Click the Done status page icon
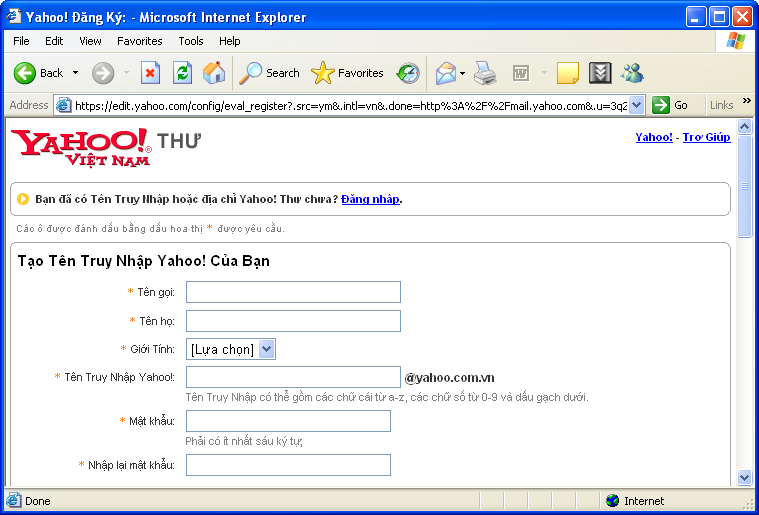 coord(14,500)
